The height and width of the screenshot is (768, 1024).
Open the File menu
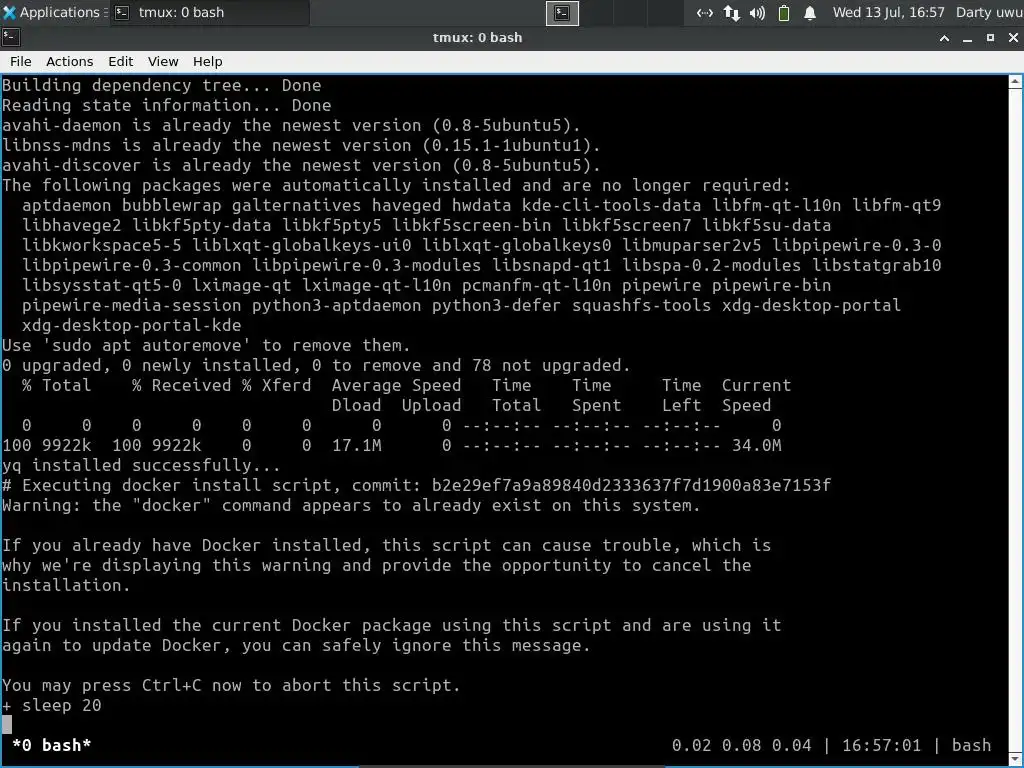(20, 61)
